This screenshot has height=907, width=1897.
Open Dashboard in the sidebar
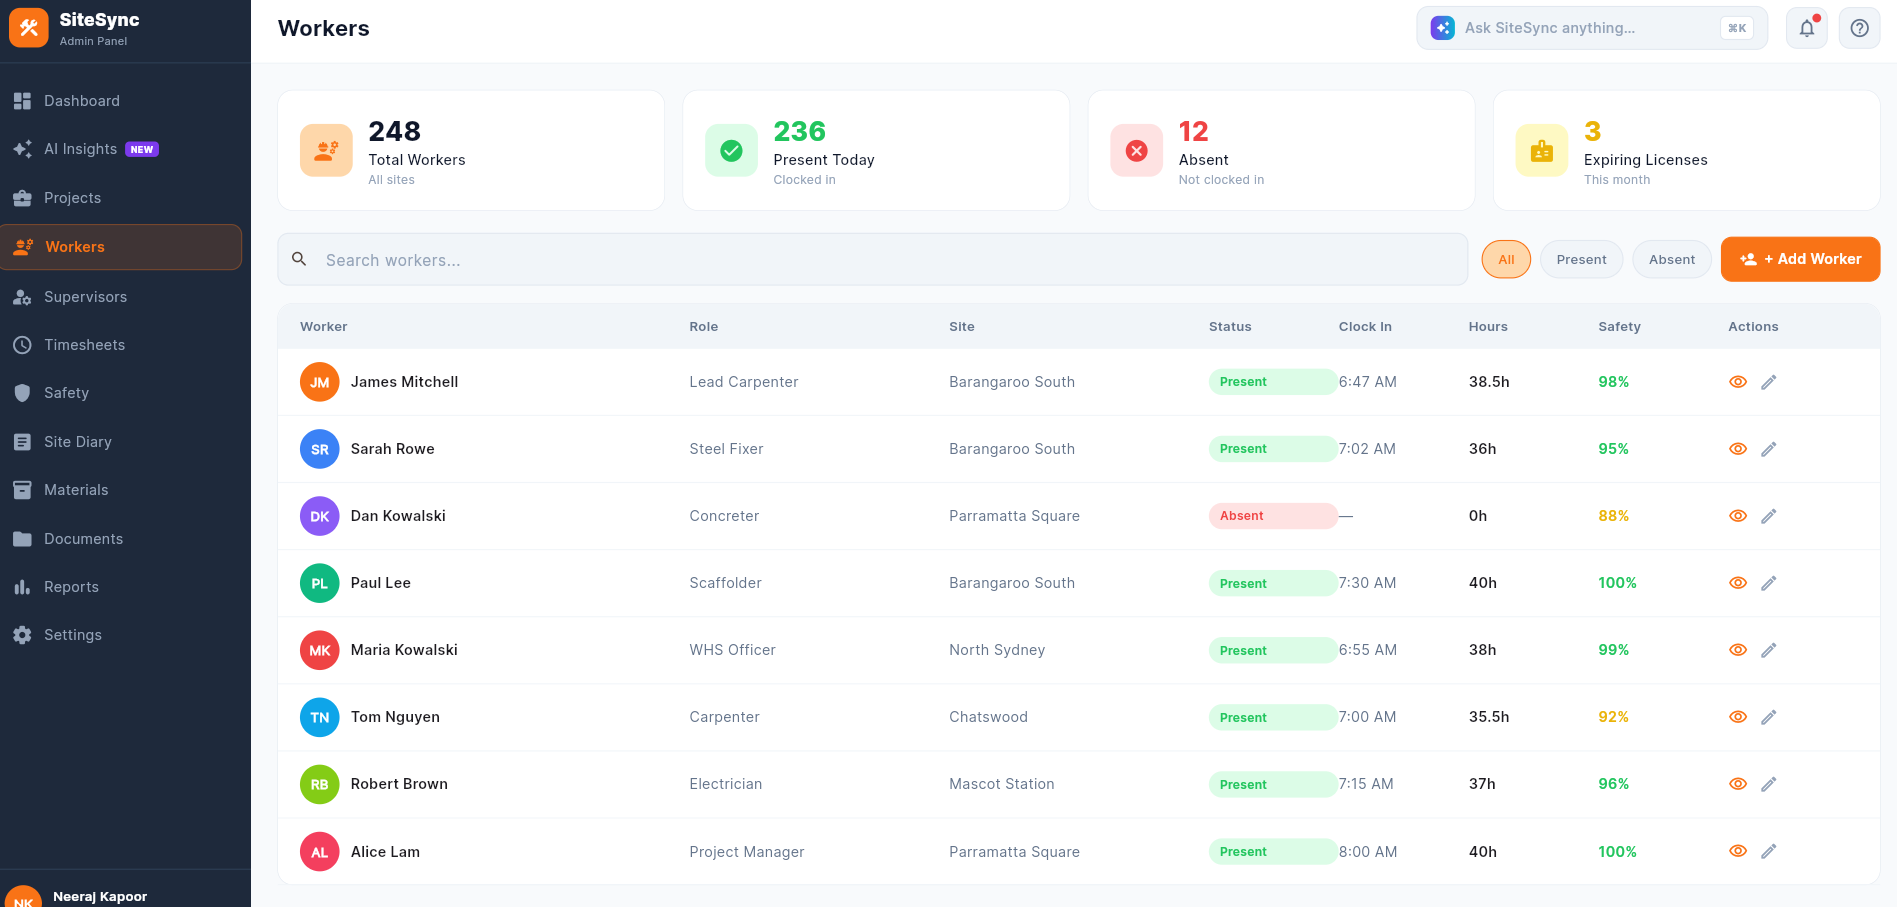tap(121, 101)
